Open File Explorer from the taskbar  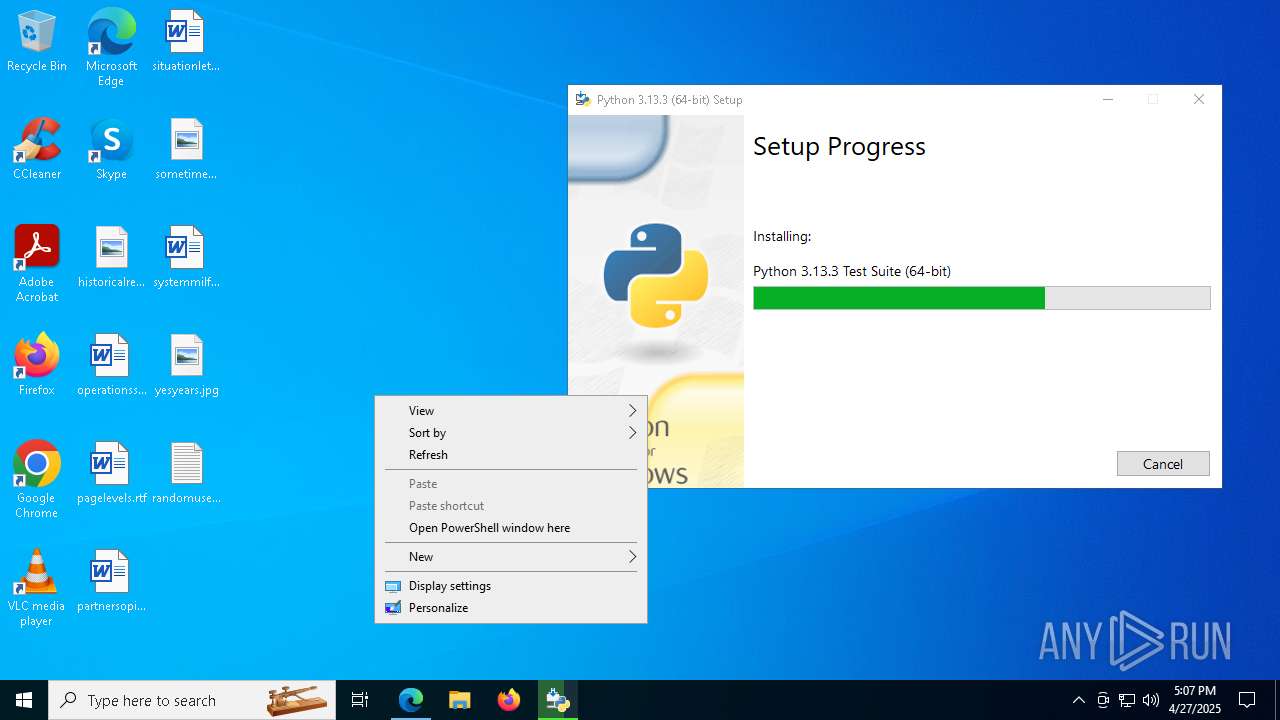459,700
